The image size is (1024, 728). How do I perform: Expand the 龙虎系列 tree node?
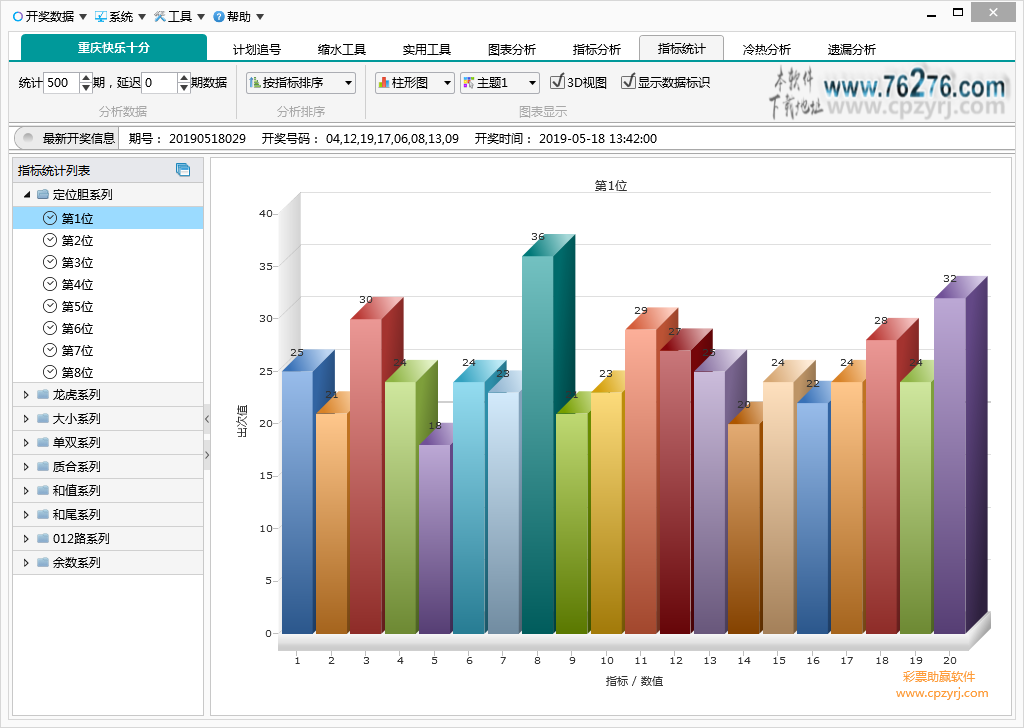tap(26, 394)
